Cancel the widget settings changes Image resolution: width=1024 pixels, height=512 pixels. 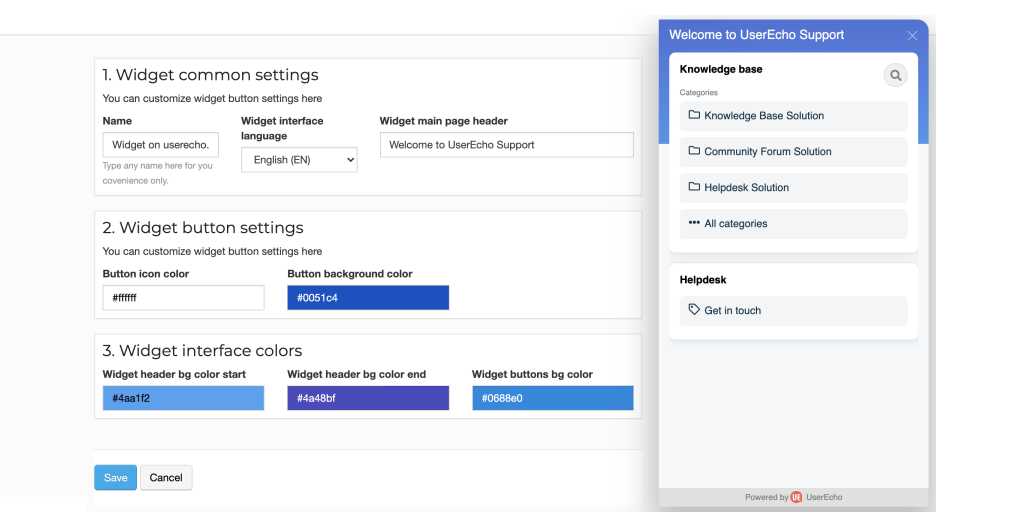click(x=166, y=477)
